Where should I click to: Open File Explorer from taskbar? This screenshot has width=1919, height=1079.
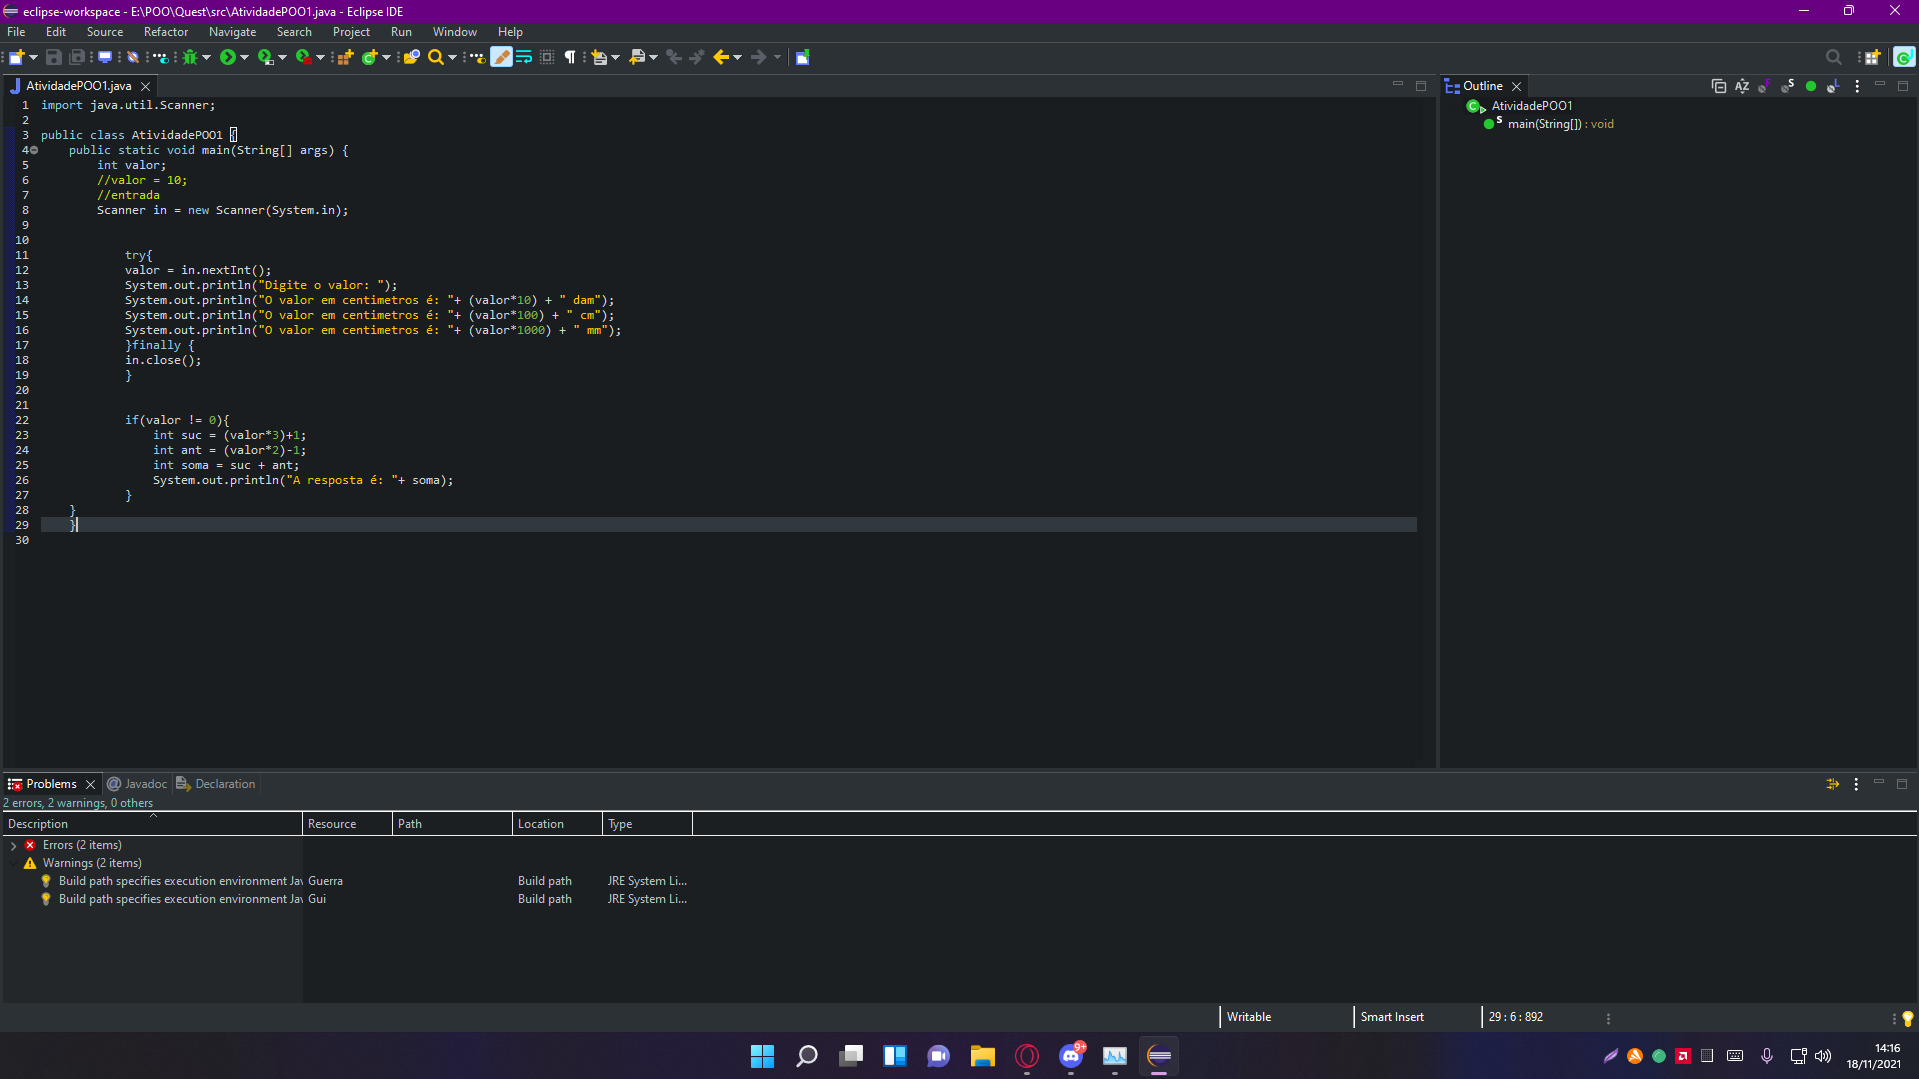982,1056
